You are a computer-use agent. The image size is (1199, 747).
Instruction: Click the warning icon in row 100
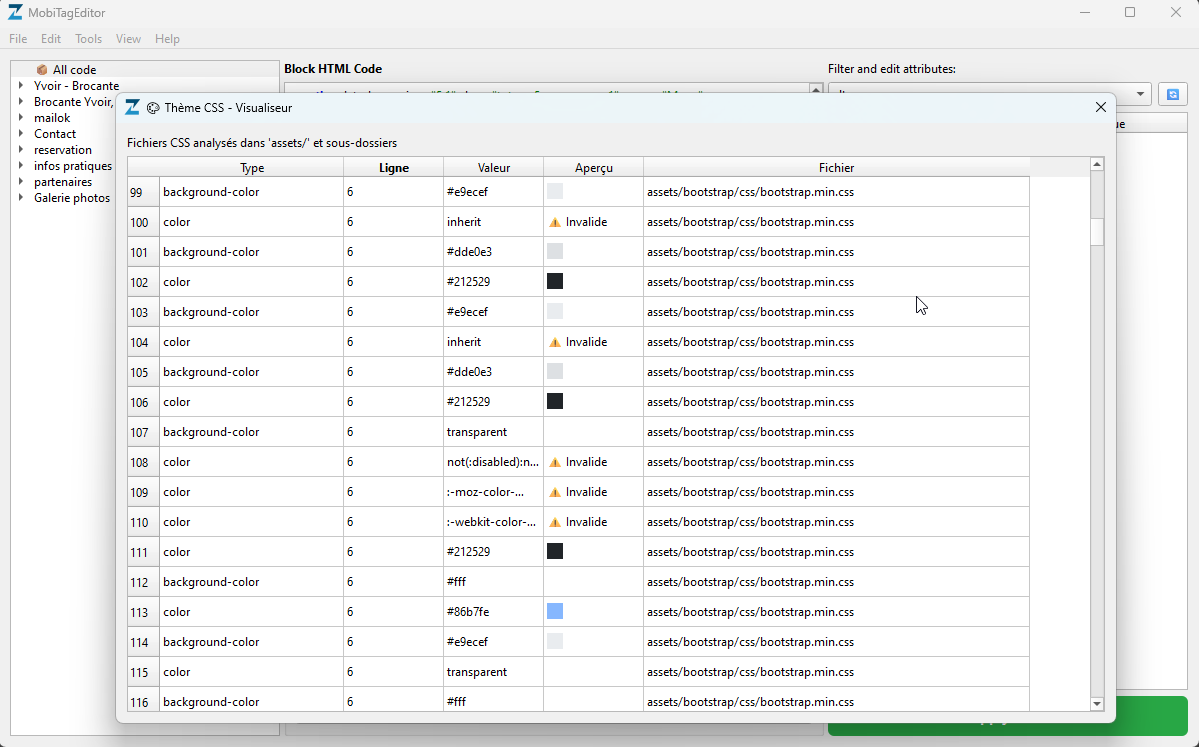click(x=555, y=222)
